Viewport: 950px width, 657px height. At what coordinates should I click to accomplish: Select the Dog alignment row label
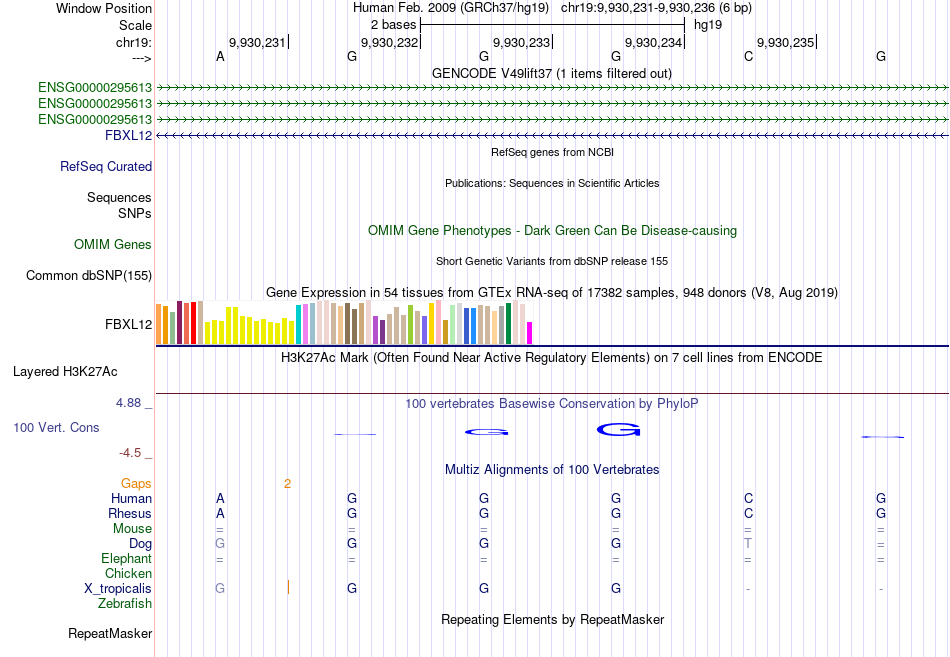pyautogui.click(x=140, y=544)
